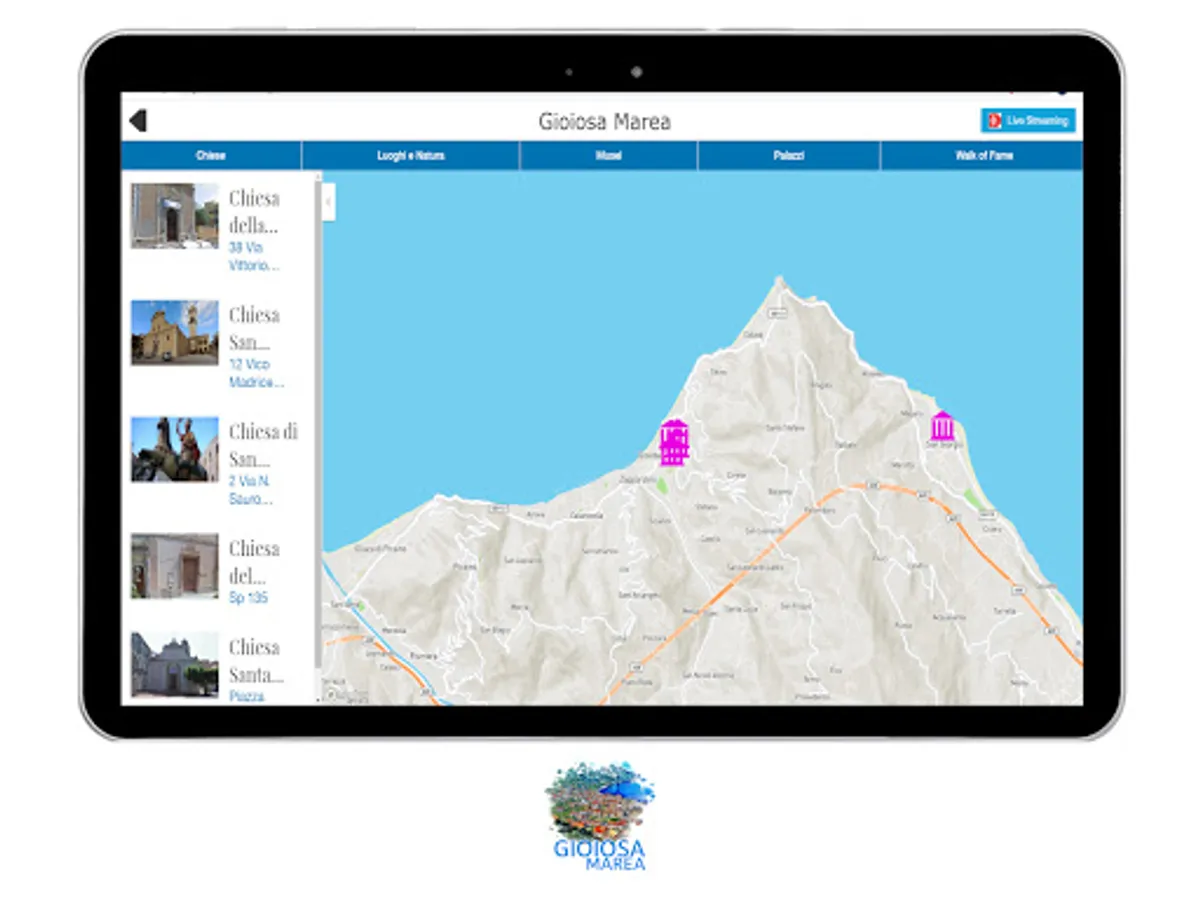Switch to the Palazzi tab
This screenshot has width=1200, height=900.
(x=789, y=156)
